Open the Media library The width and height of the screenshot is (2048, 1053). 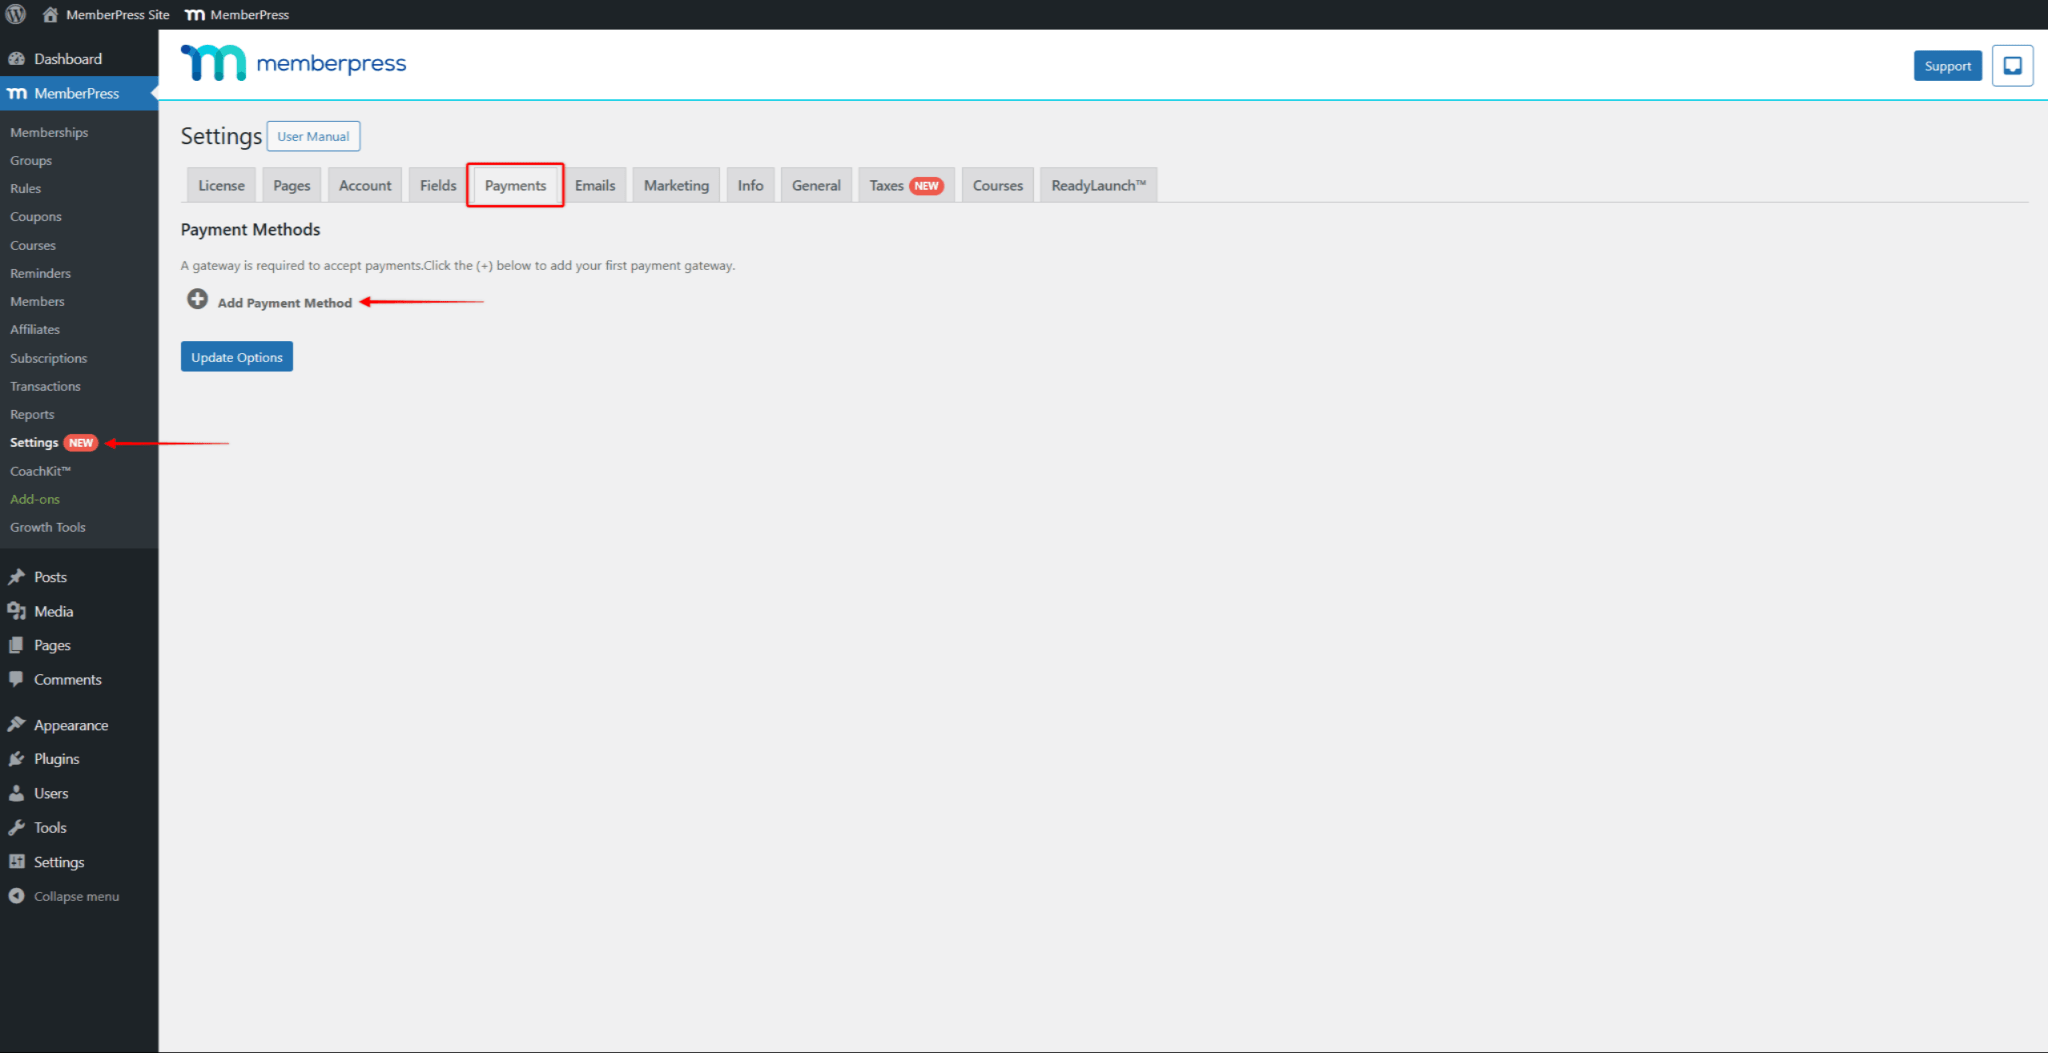[53, 611]
